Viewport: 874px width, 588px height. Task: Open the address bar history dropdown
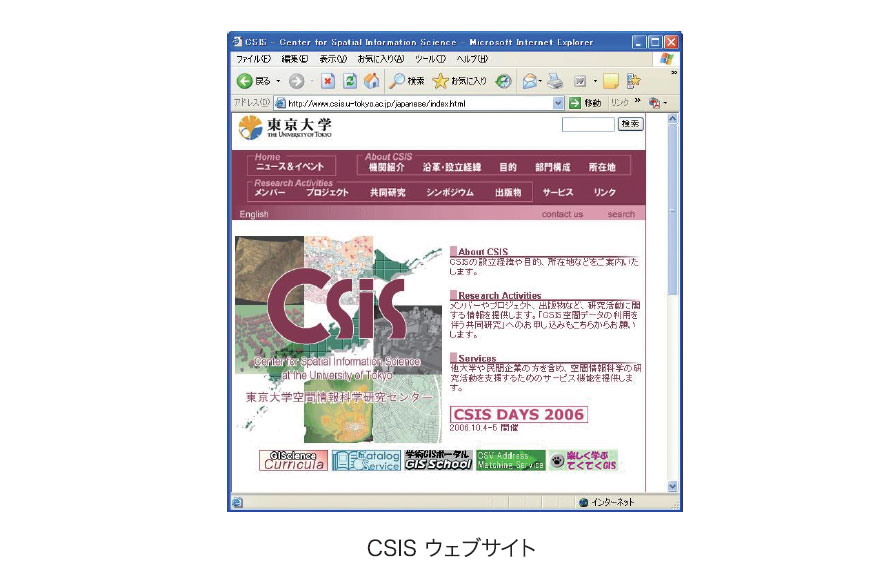coord(557,102)
